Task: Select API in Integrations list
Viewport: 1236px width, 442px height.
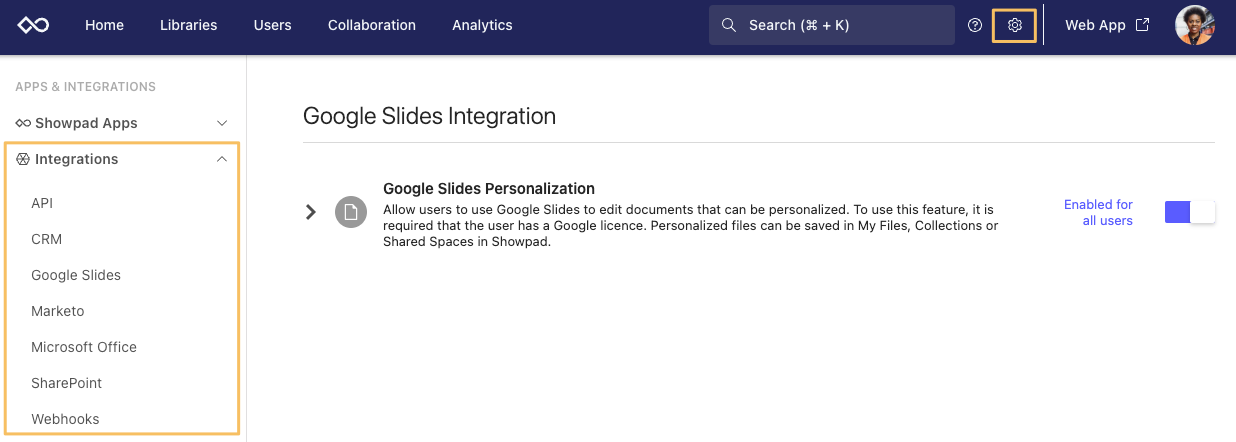Action: pos(42,203)
